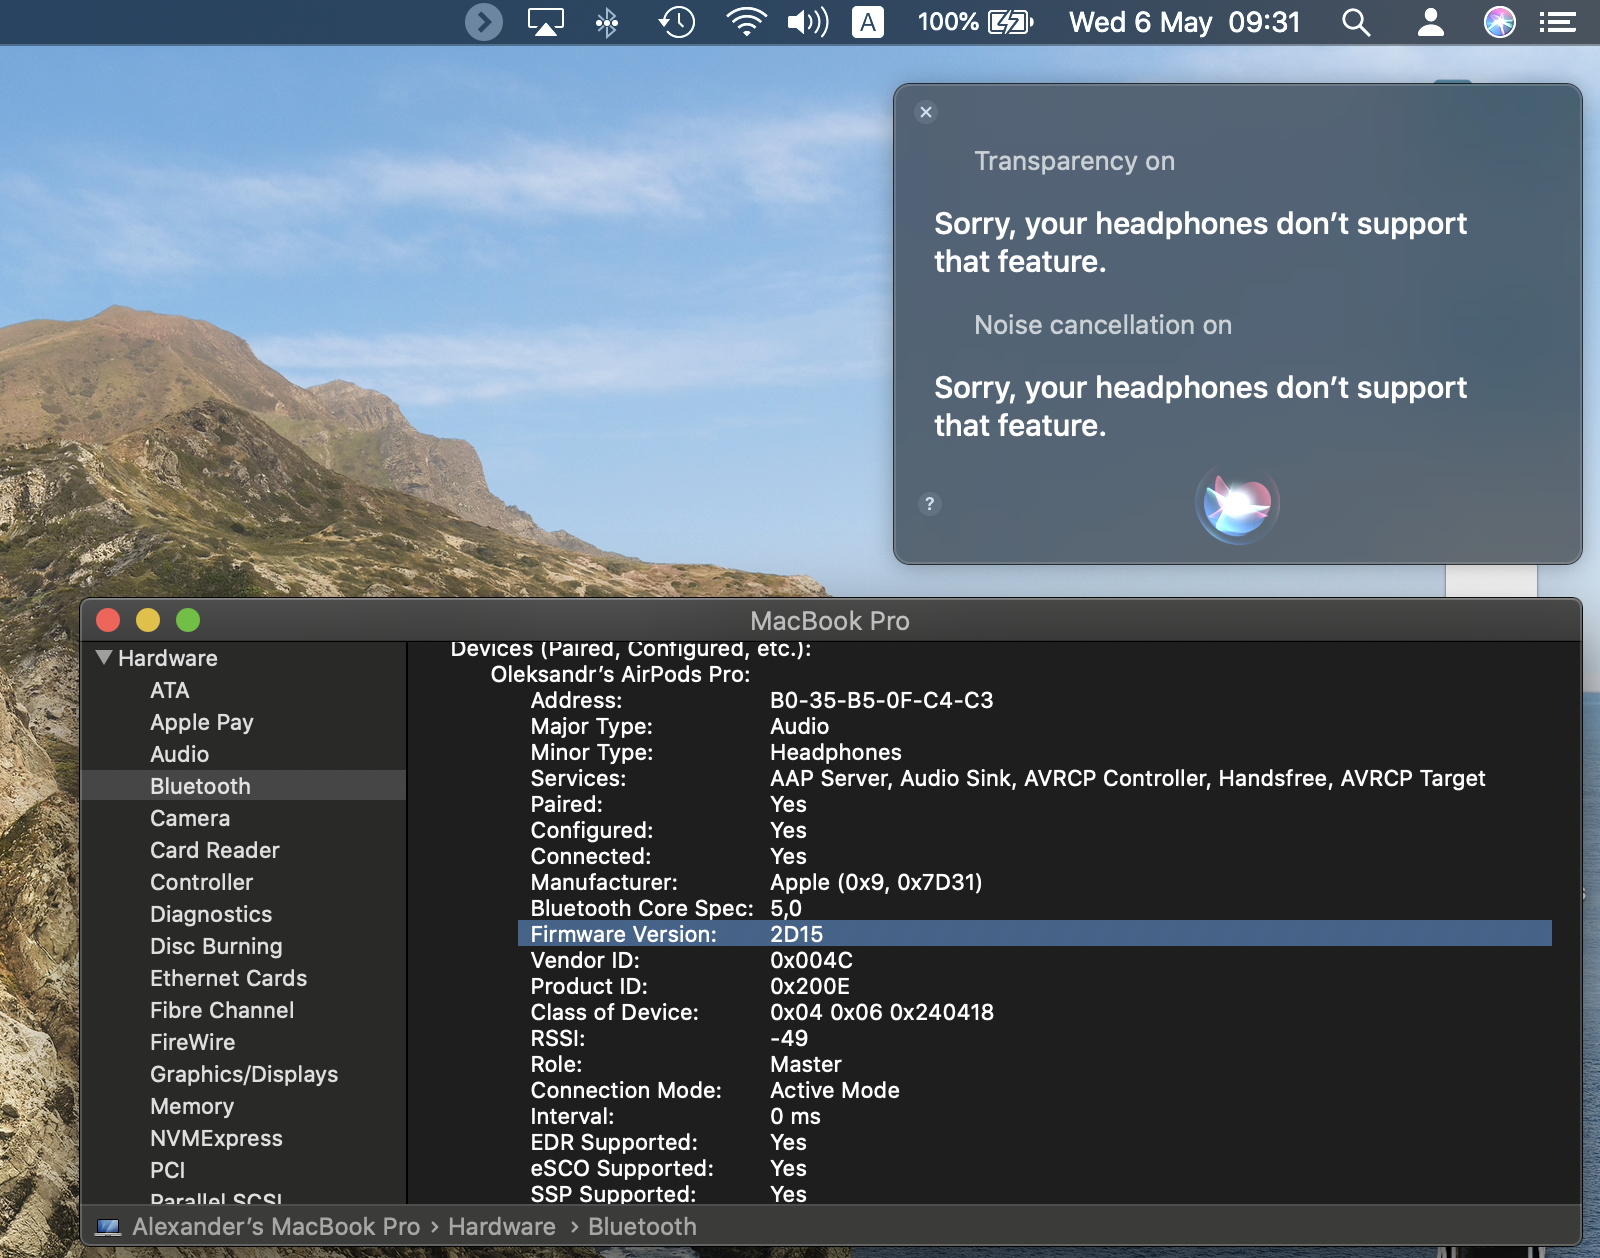
Task: Select Disc Burning in the sidebar
Action: (x=216, y=946)
